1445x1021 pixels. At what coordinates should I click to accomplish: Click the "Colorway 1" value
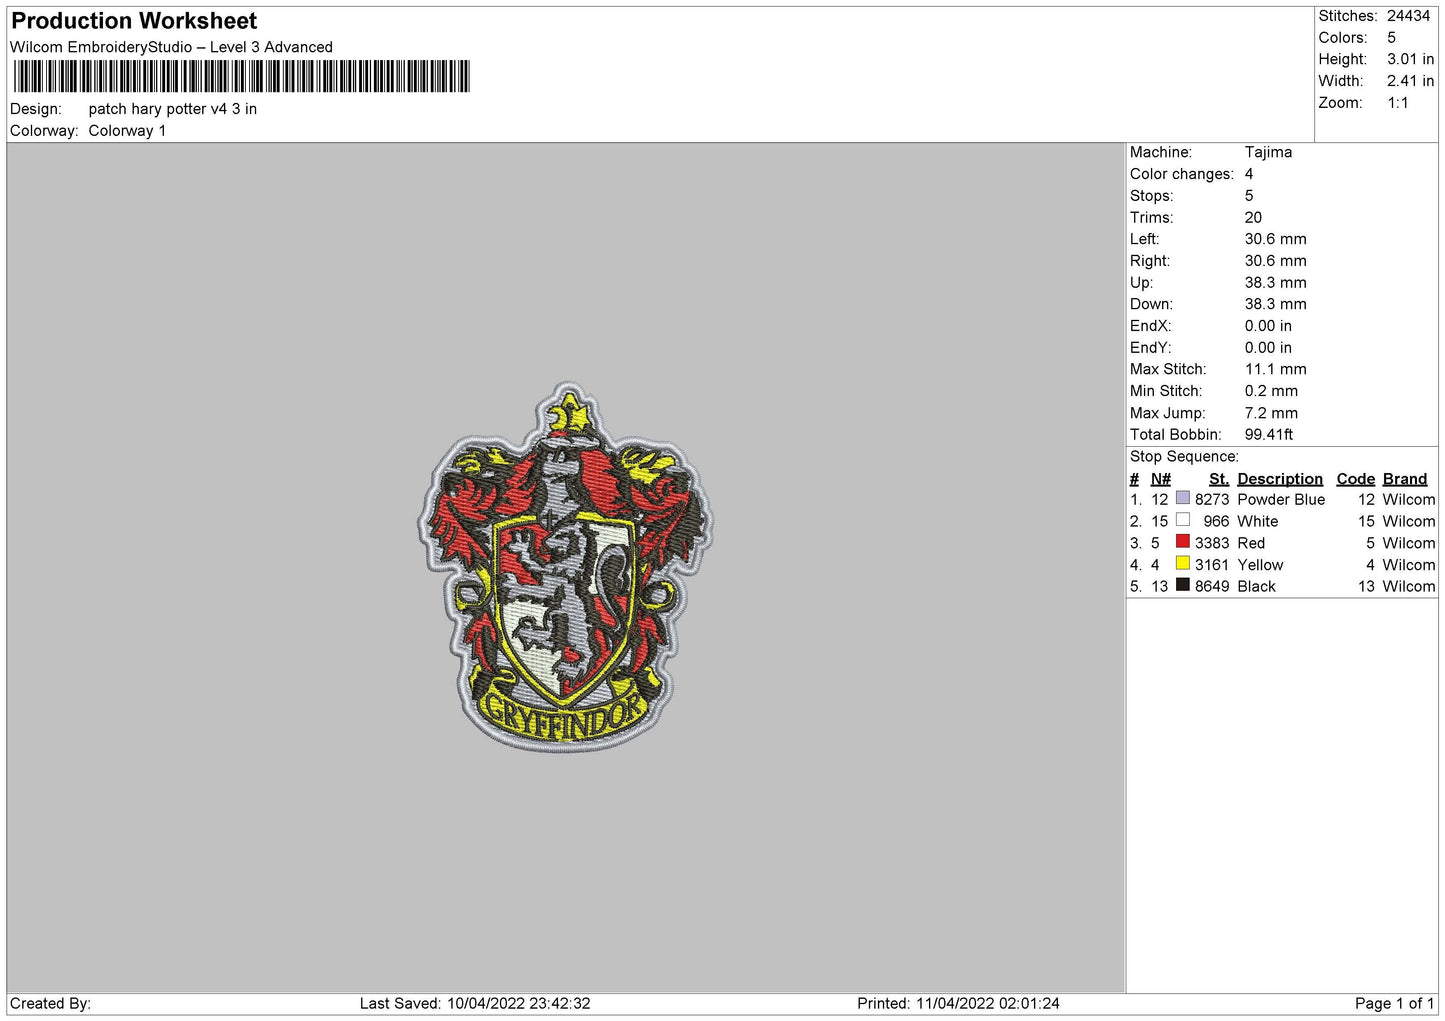(x=127, y=131)
